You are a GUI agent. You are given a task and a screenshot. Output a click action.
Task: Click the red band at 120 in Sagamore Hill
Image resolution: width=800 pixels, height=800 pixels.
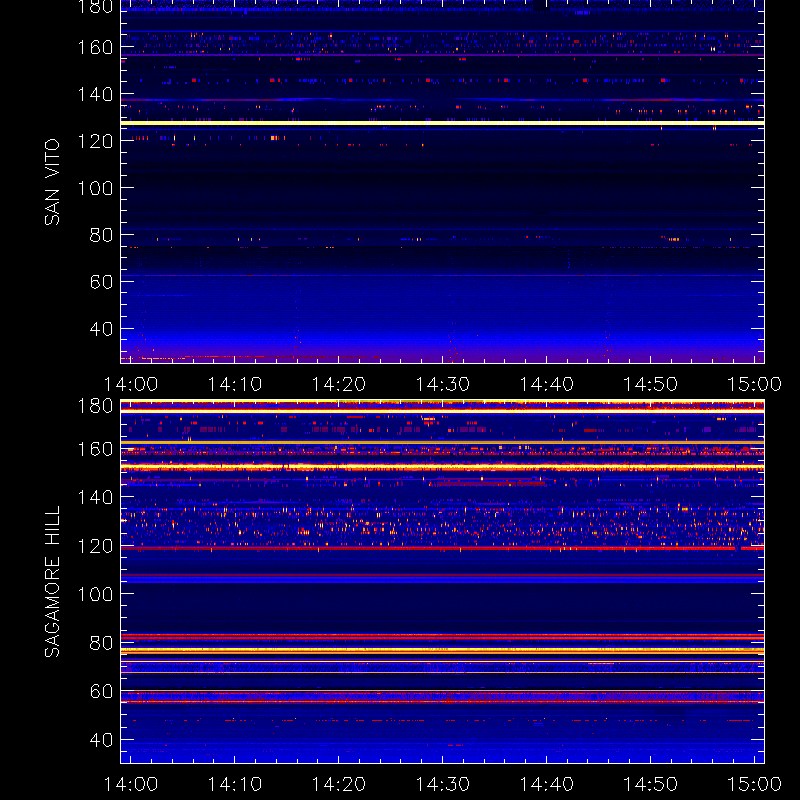442,548
